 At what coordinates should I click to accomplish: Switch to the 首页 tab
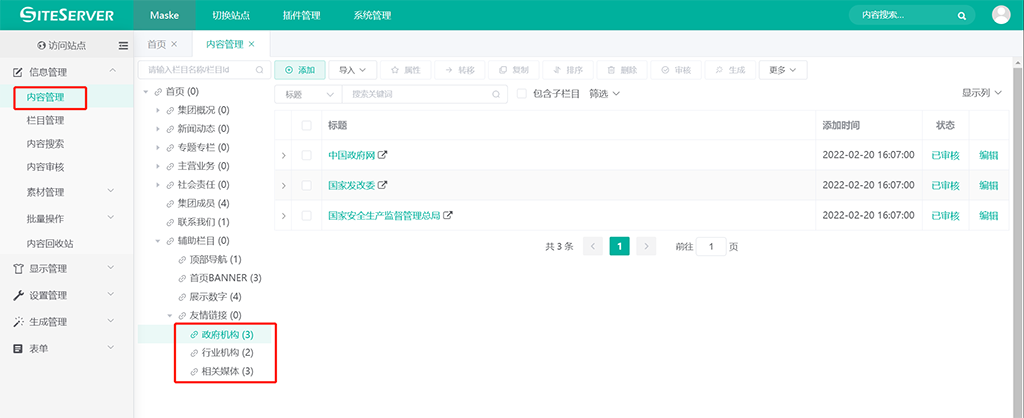(x=156, y=44)
